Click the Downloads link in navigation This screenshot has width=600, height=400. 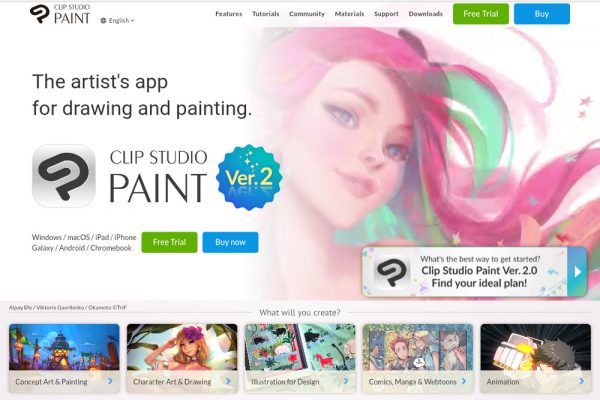[x=426, y=14]
